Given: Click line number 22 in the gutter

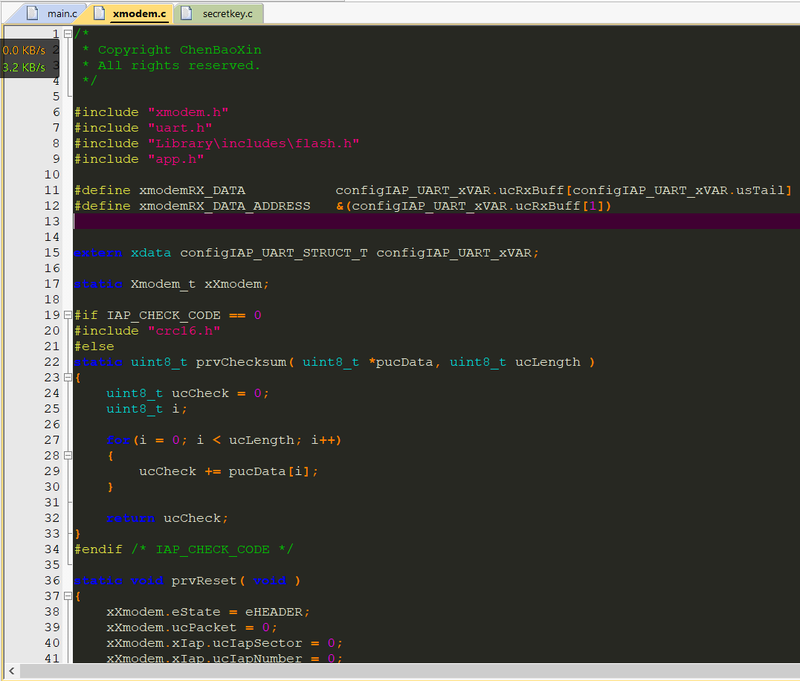Looking at the screenshot, I should 52,362.
